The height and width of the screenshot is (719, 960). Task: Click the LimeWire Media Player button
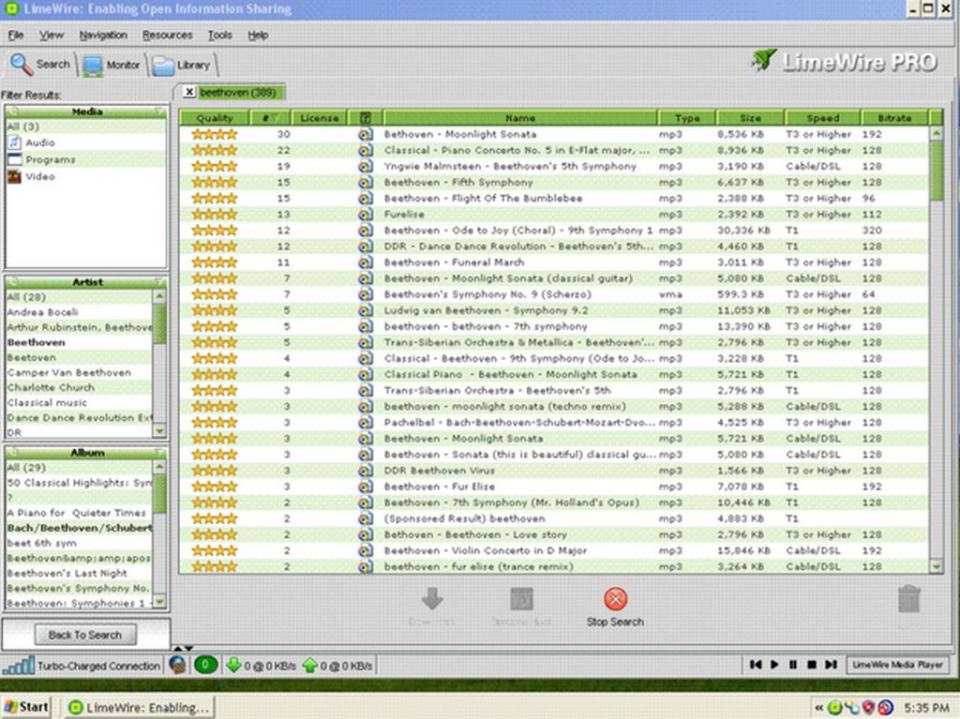tap(898, 664)
